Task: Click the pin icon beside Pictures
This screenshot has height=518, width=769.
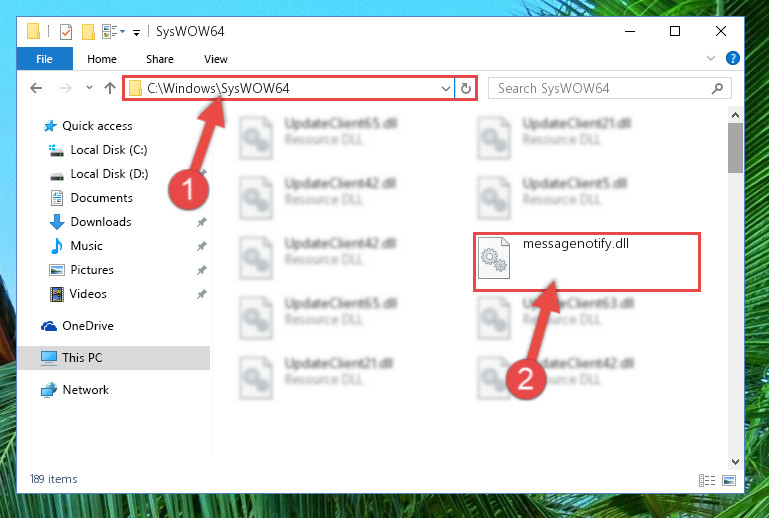Action: pyautogui.click(x=202, y=270)
